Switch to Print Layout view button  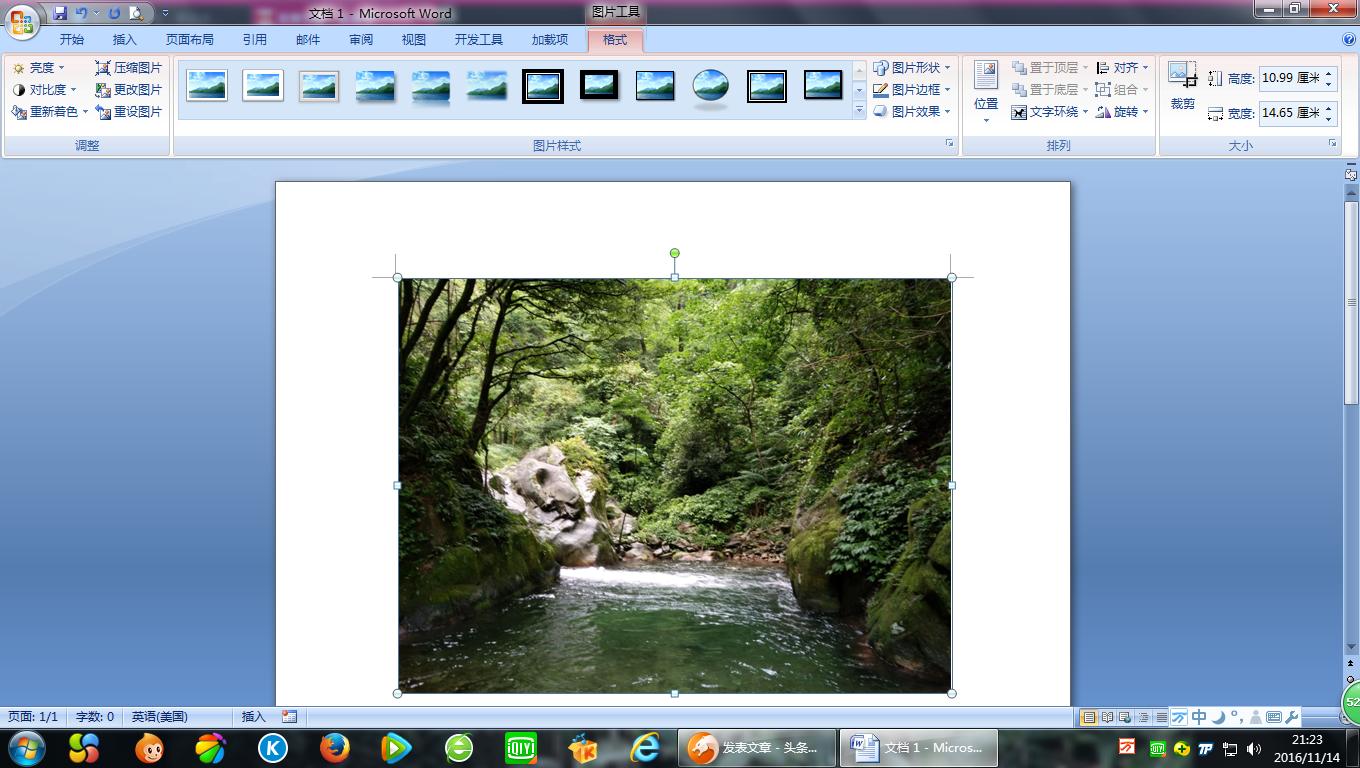click(1088, 717)
